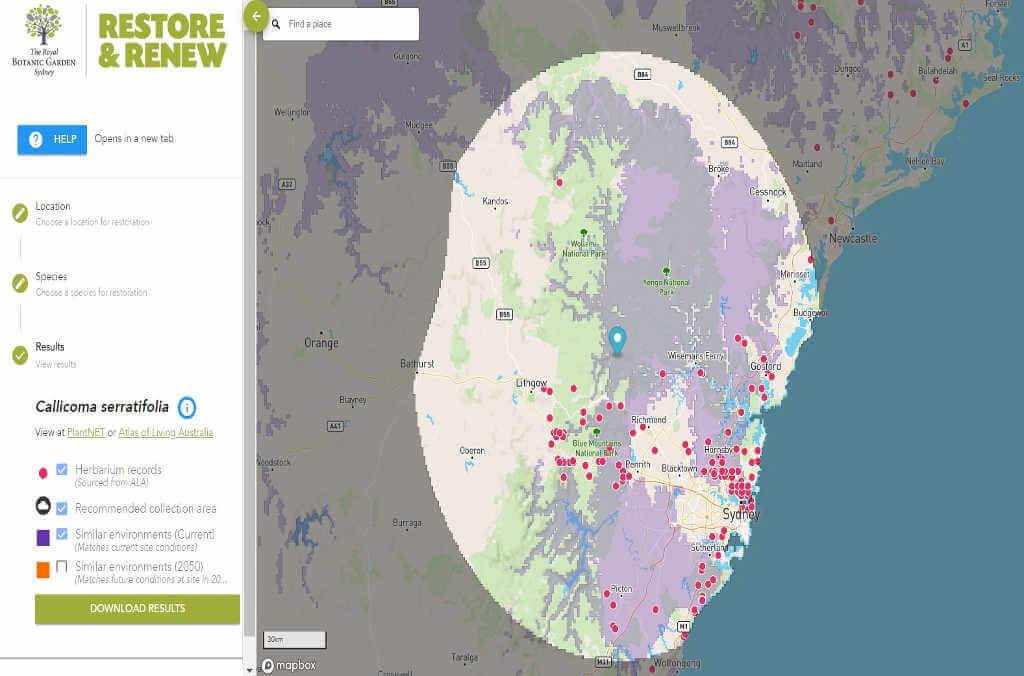The height and width of the screenshot is (676, 1024).
Task: Click the purple Similar environments color swatch
Action: point(43,539)
